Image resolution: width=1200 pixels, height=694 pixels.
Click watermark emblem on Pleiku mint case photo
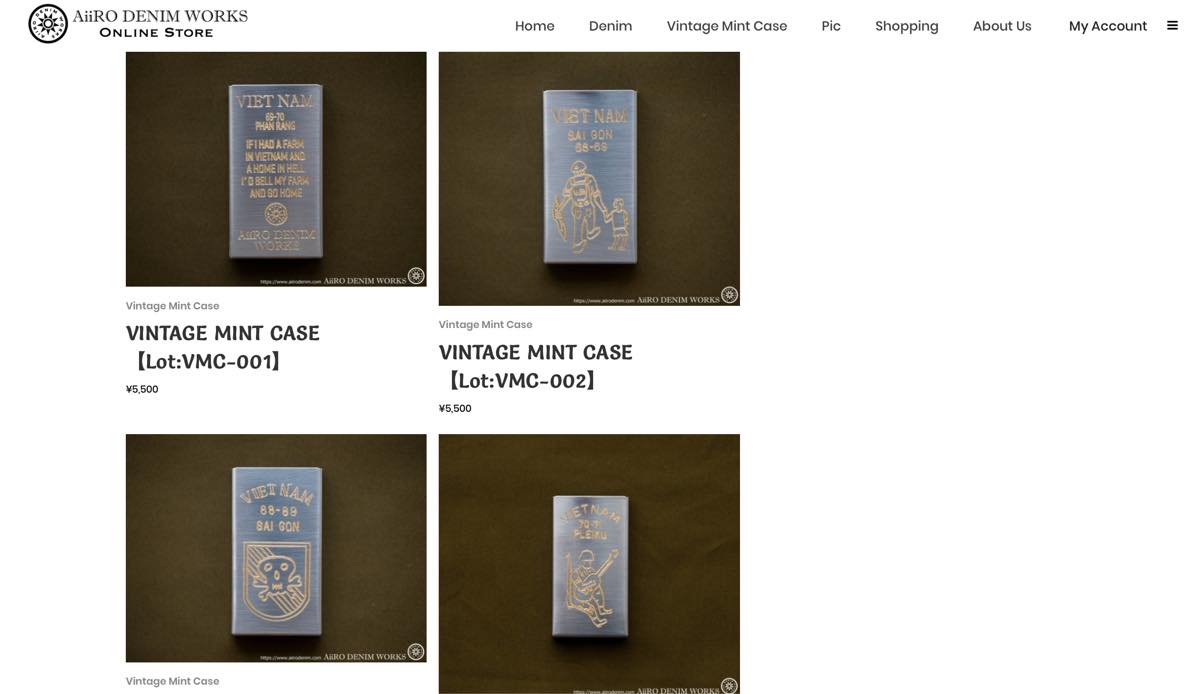729,686
